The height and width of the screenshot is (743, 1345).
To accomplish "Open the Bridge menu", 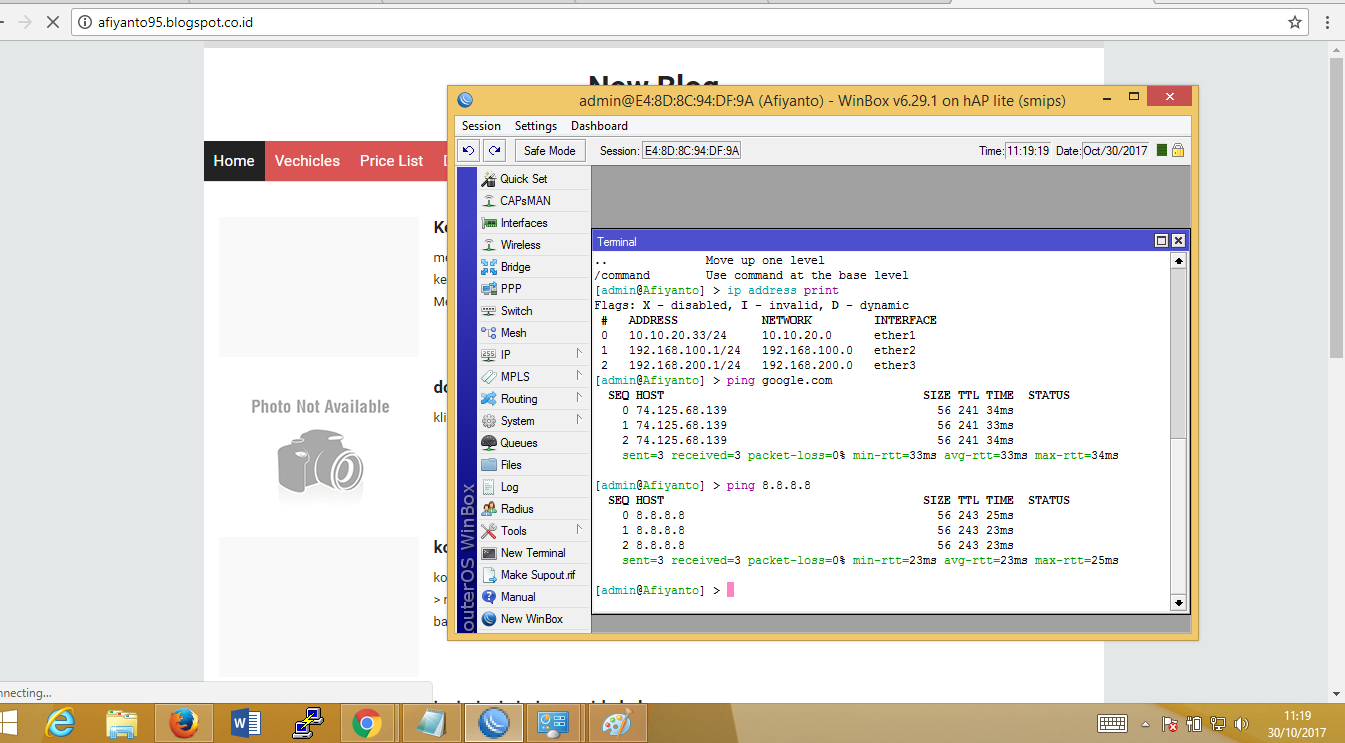I will (x=534, y=267).
